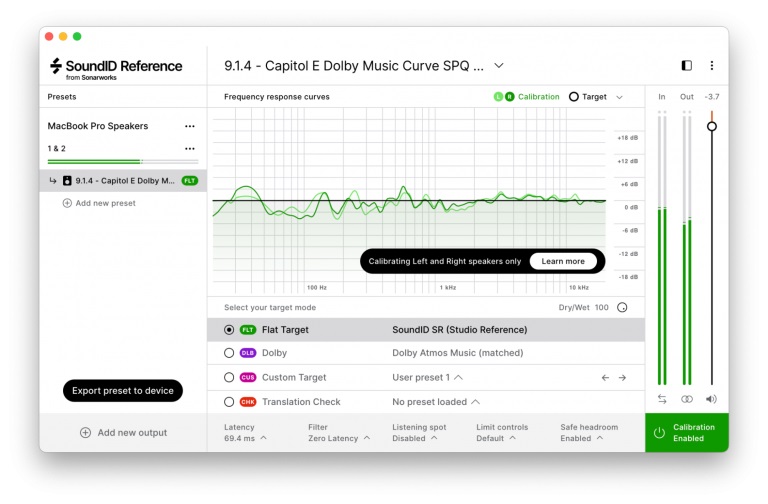This screenshot has height=504, width=768.
Task: Click the calibration power icon
Action: click(x=659, y=433)
